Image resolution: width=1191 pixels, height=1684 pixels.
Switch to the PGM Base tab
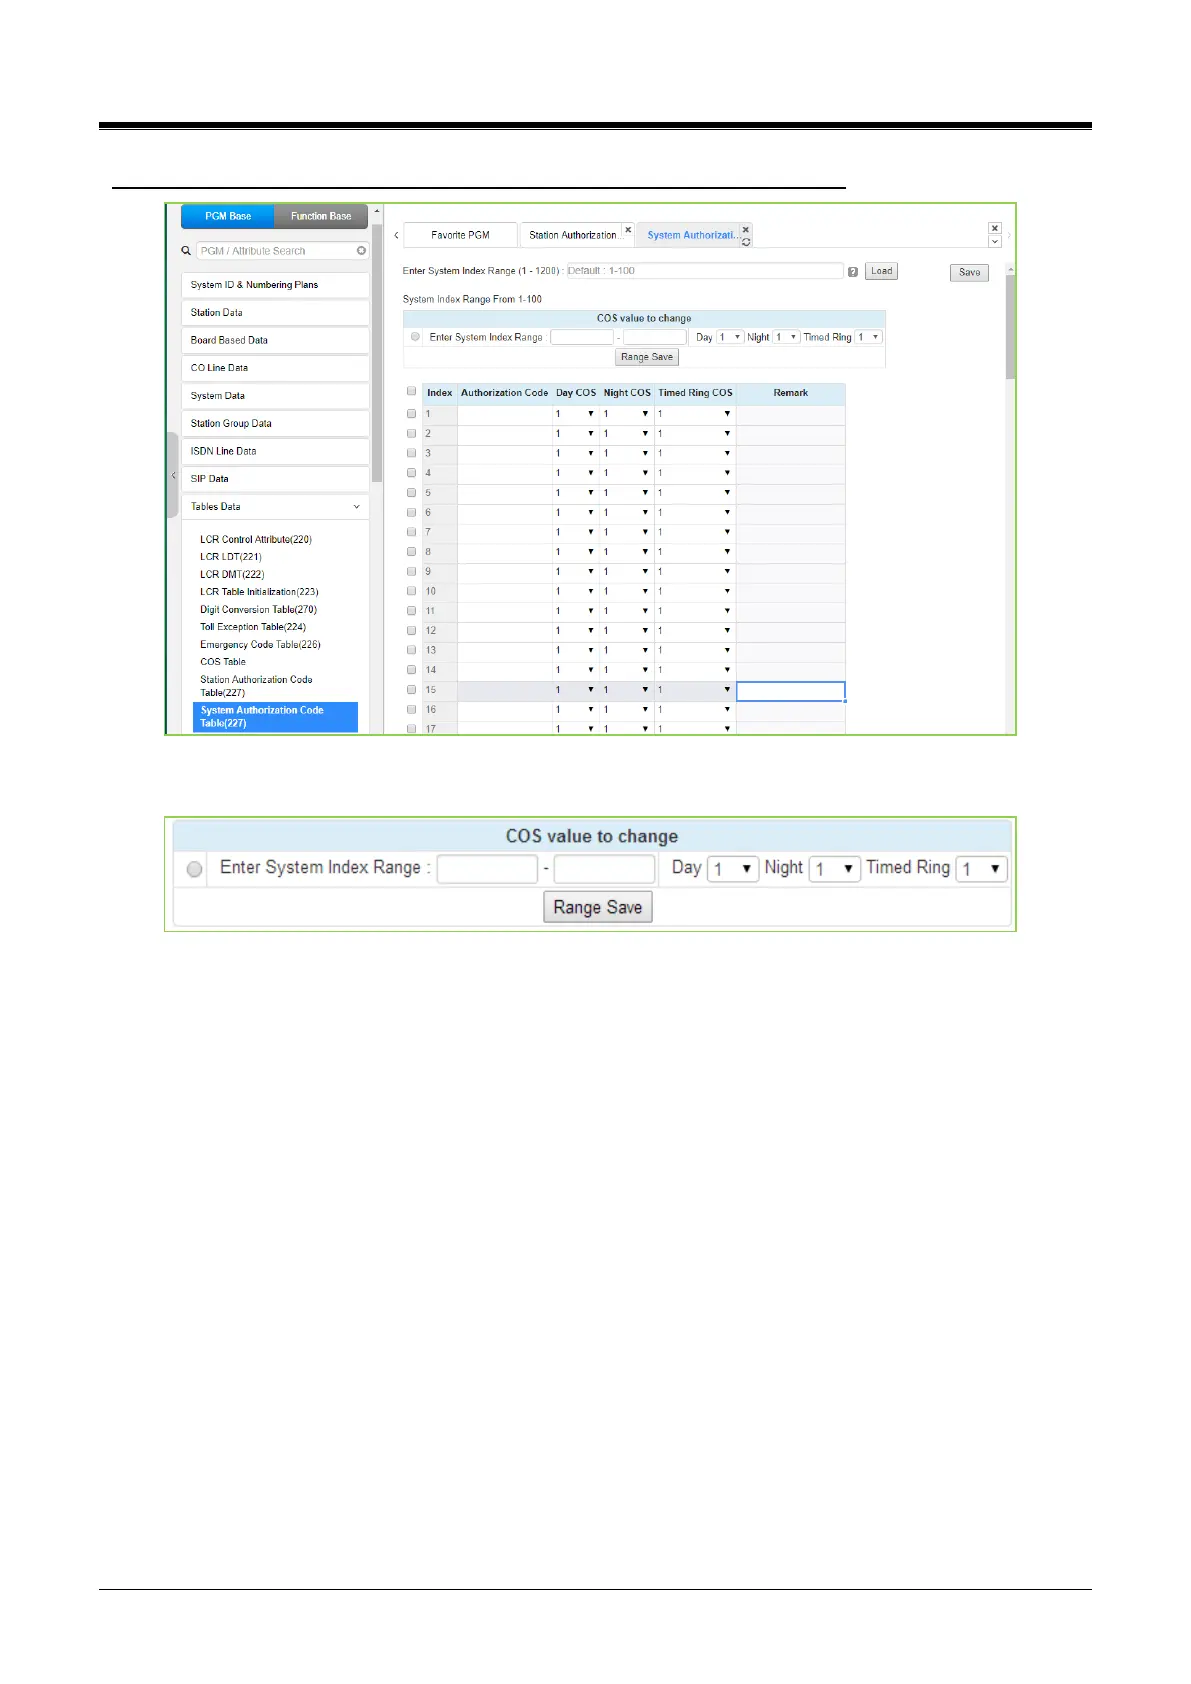tap(228, 216)
